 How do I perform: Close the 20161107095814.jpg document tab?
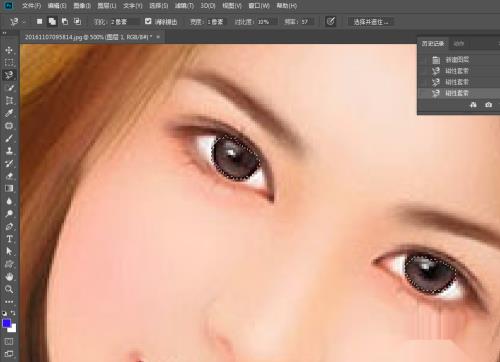tap(158, 37)
